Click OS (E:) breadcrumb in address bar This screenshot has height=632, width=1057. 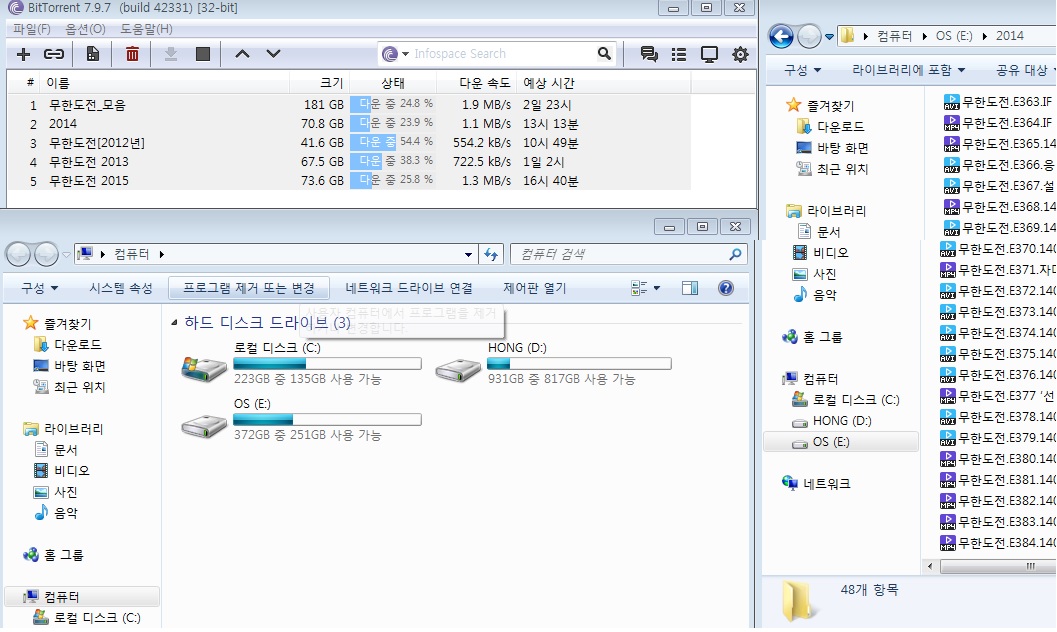click(954, 36)
